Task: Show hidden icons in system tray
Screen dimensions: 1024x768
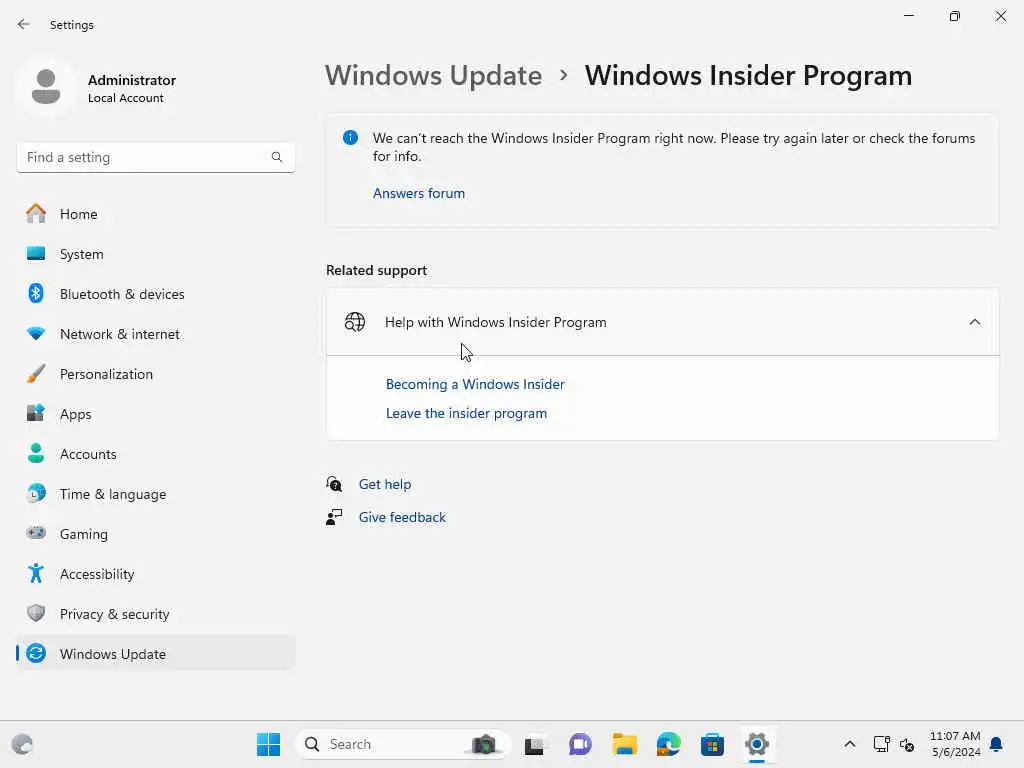Action: tap(850, 744)
